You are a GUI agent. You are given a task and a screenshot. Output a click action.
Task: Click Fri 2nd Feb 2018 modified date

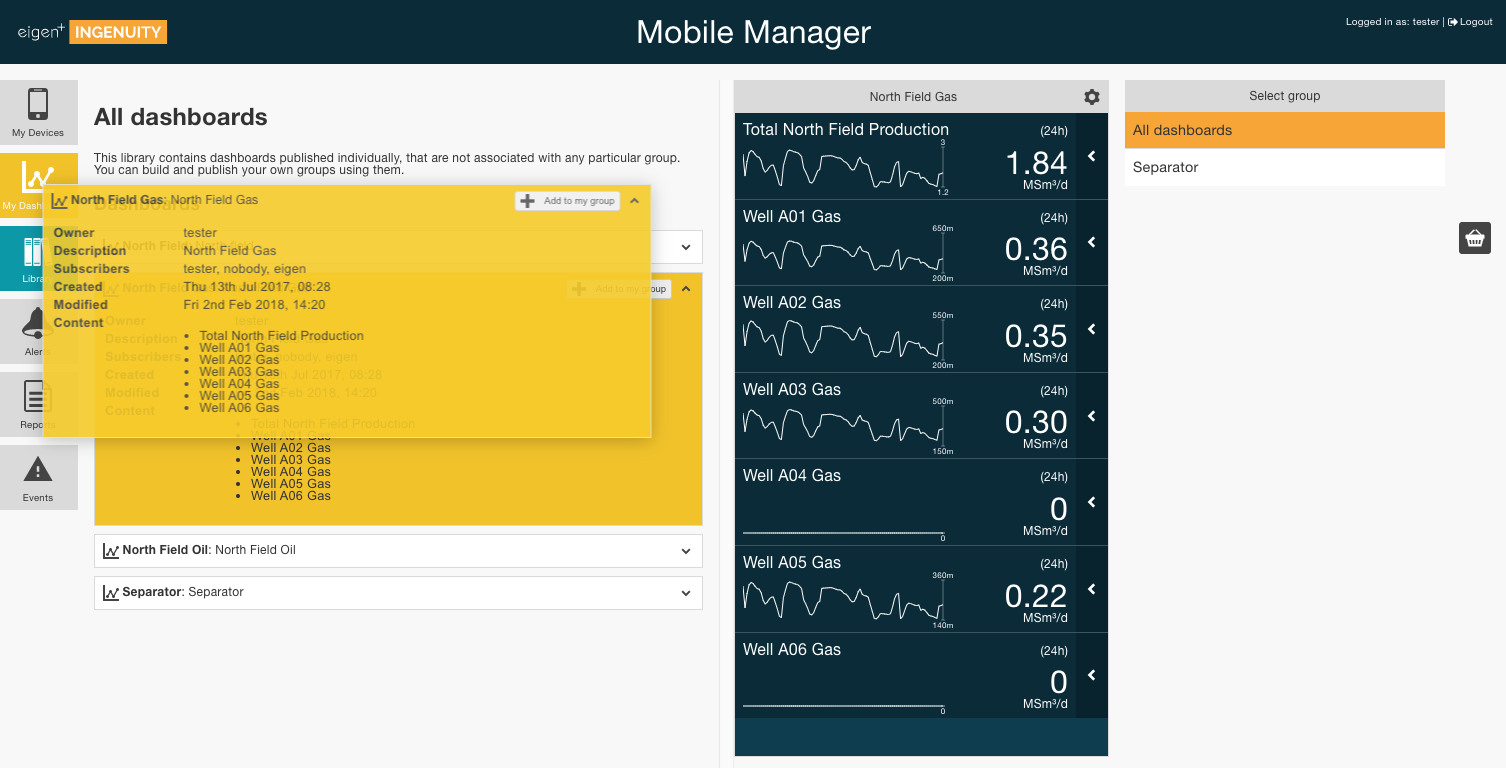pos(254,305)
